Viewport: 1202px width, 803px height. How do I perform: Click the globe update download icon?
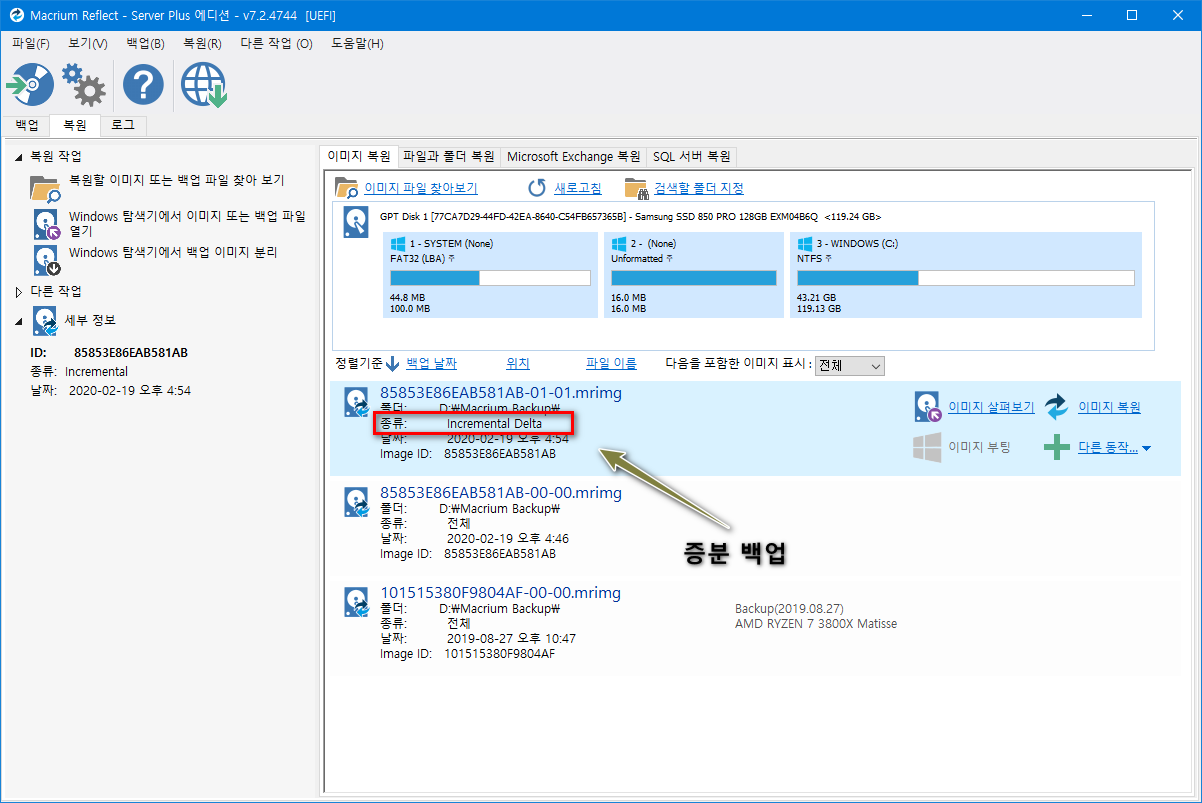point(204,85)
